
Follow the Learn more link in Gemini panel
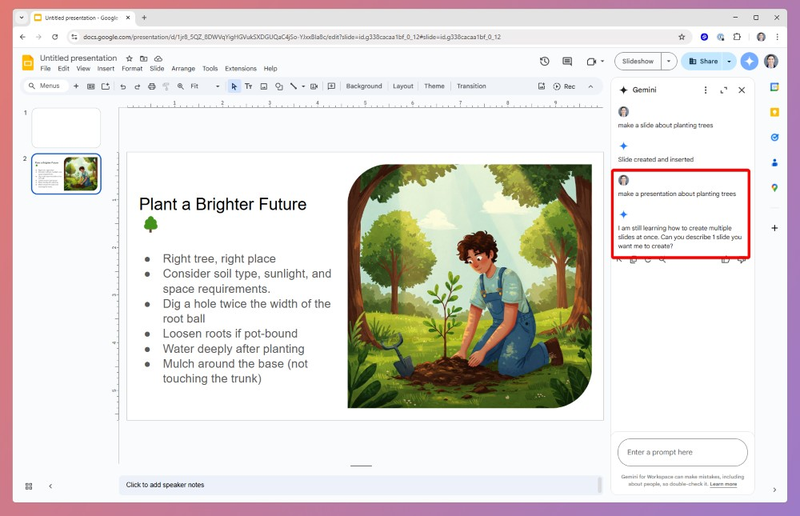pos(723,484)
